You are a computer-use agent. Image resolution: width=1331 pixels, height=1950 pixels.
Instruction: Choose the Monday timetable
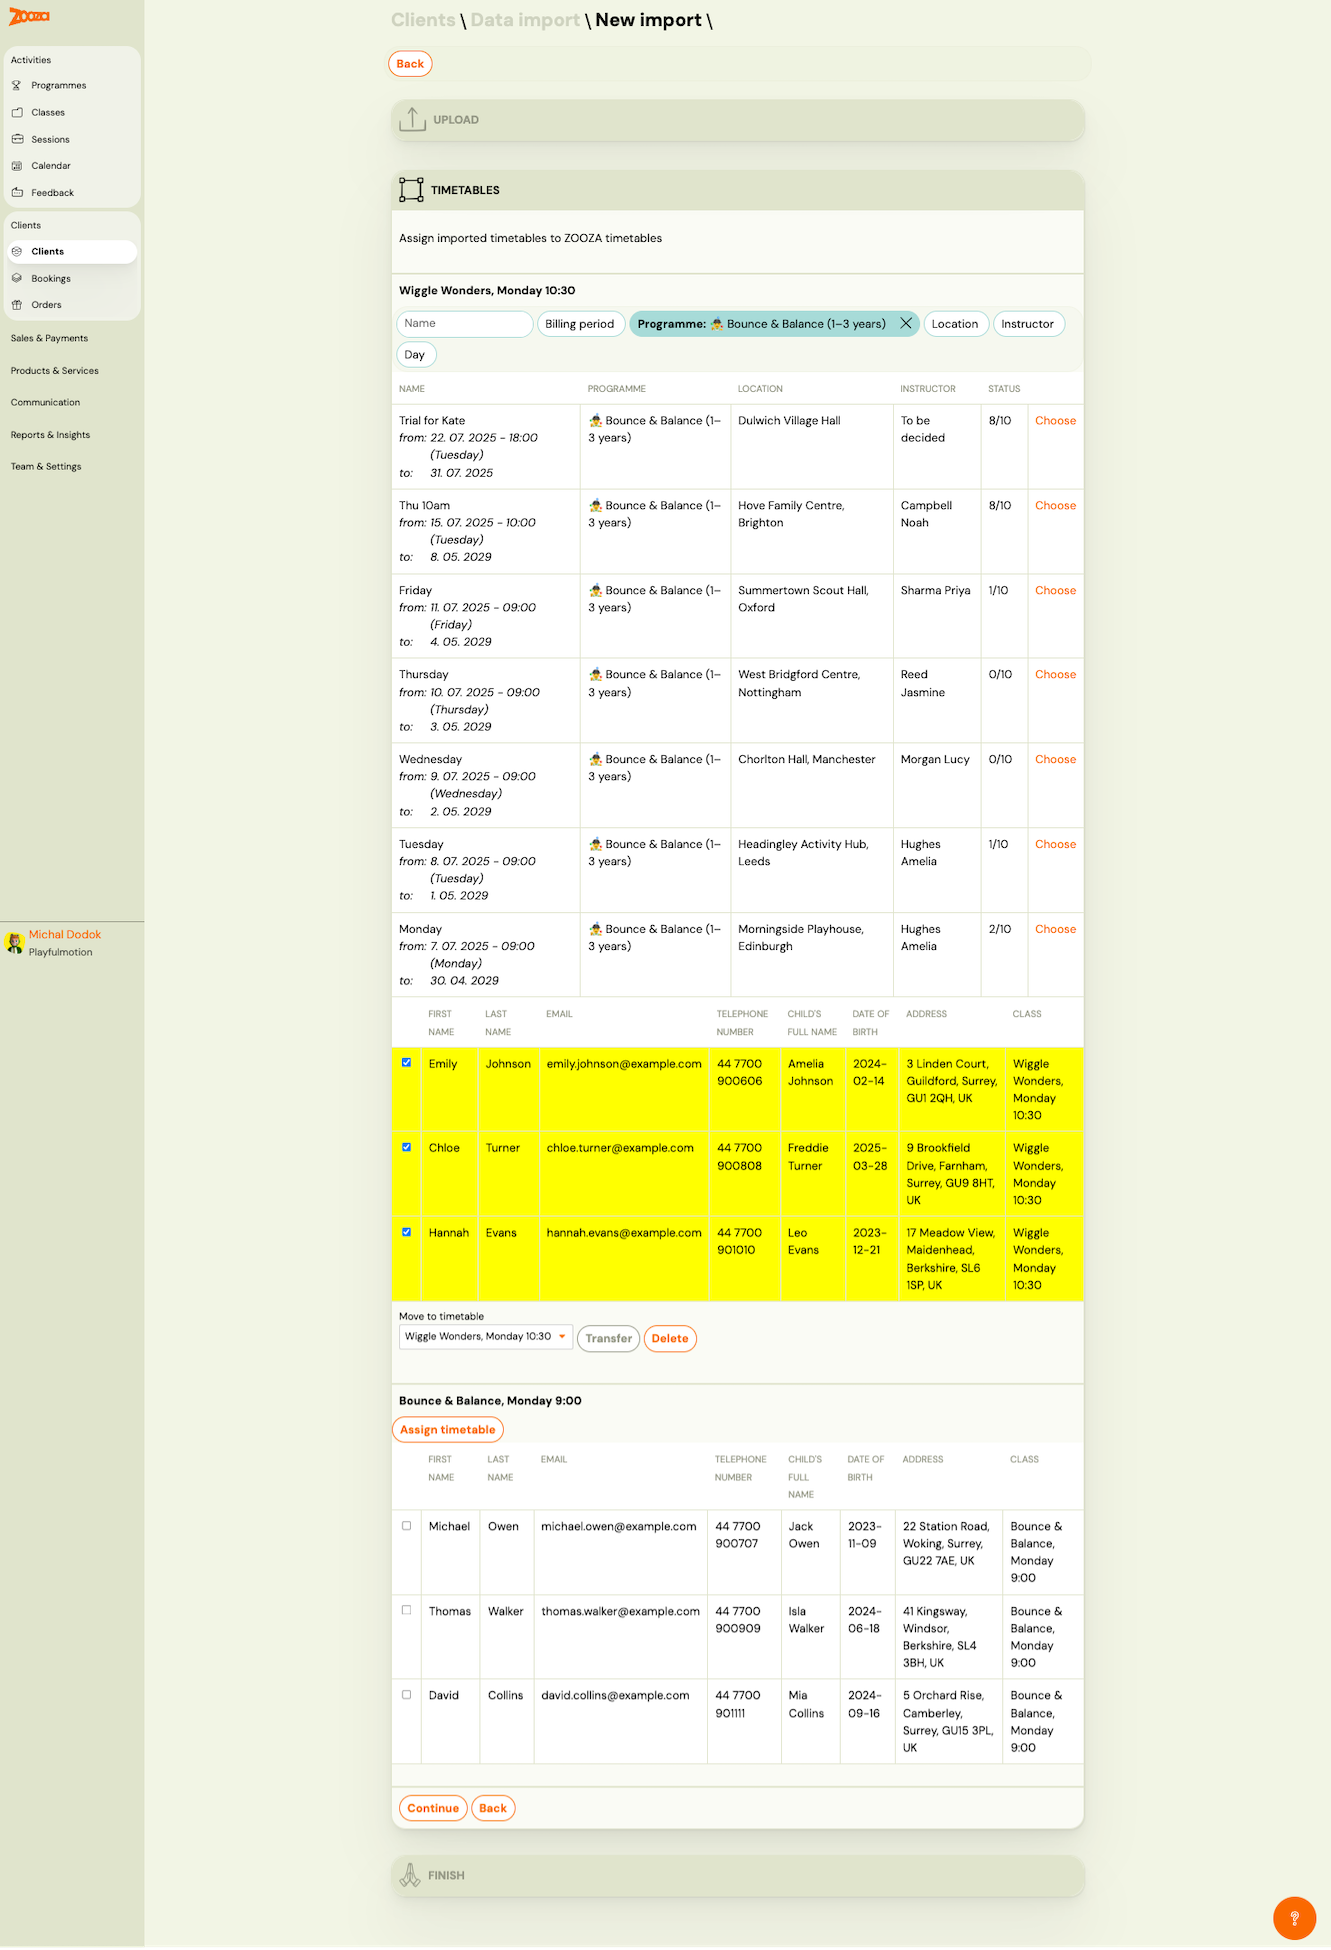tap(1055, 930)
